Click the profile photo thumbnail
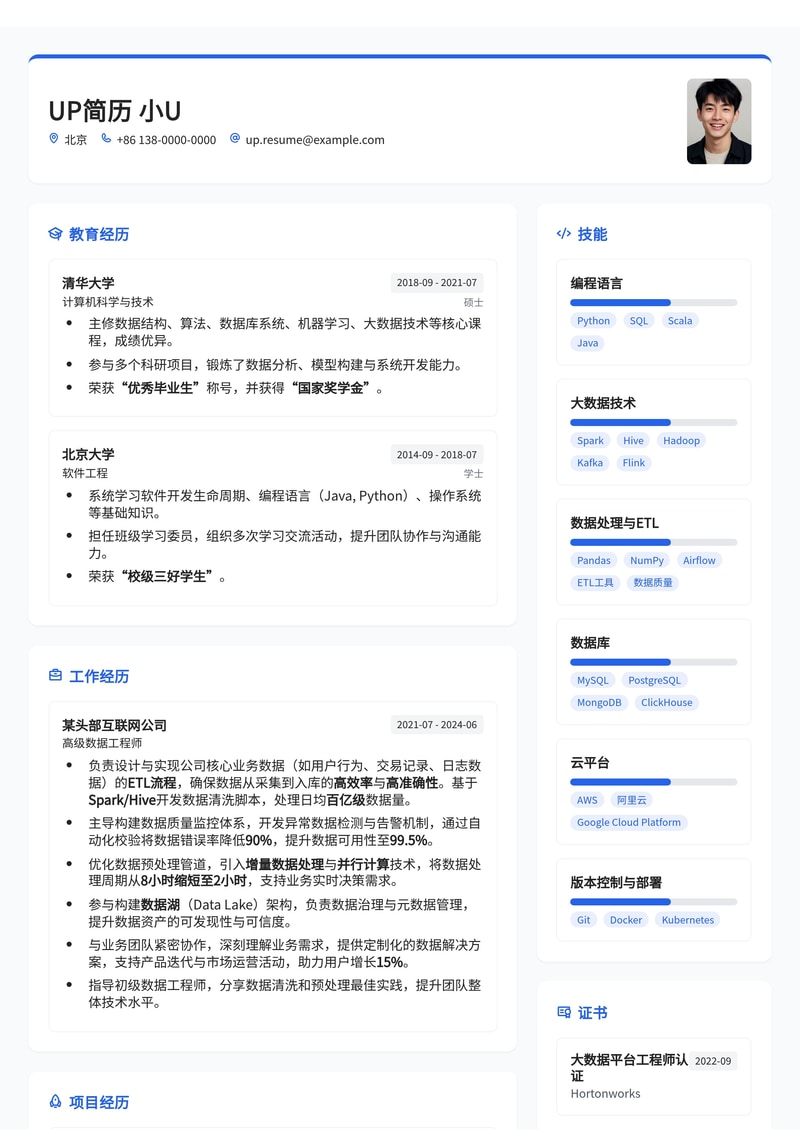The width and height of the screenshot is (800, 1130). pyautogui.click(x=718, y=122)
